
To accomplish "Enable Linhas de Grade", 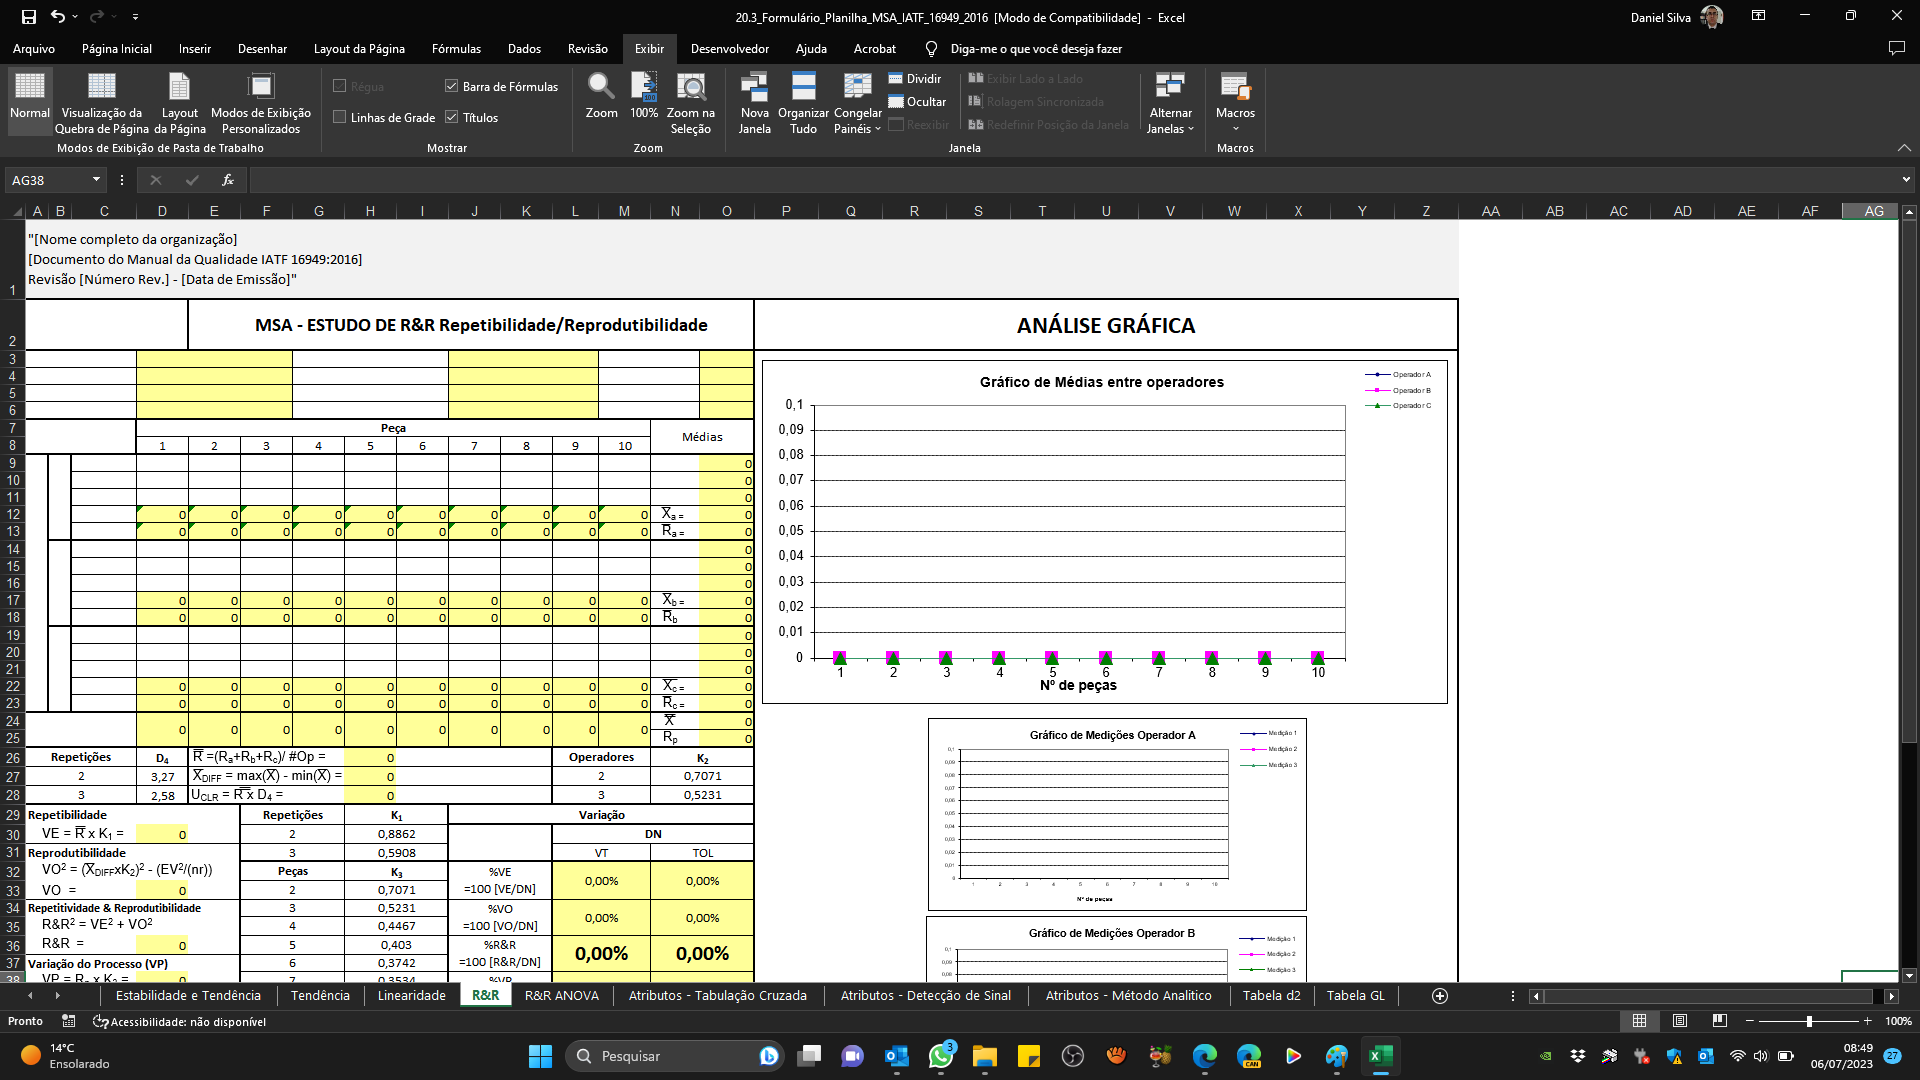I will click(341, 117).
